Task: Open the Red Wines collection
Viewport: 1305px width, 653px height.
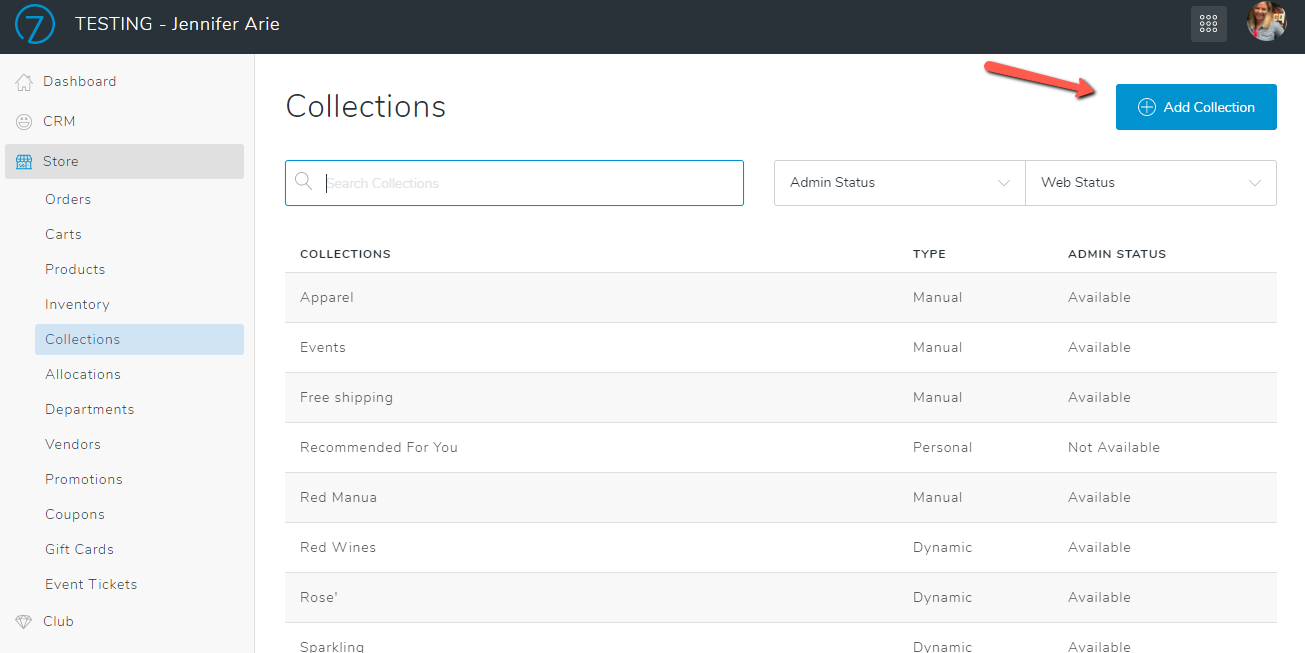Action: pos(781,547)
